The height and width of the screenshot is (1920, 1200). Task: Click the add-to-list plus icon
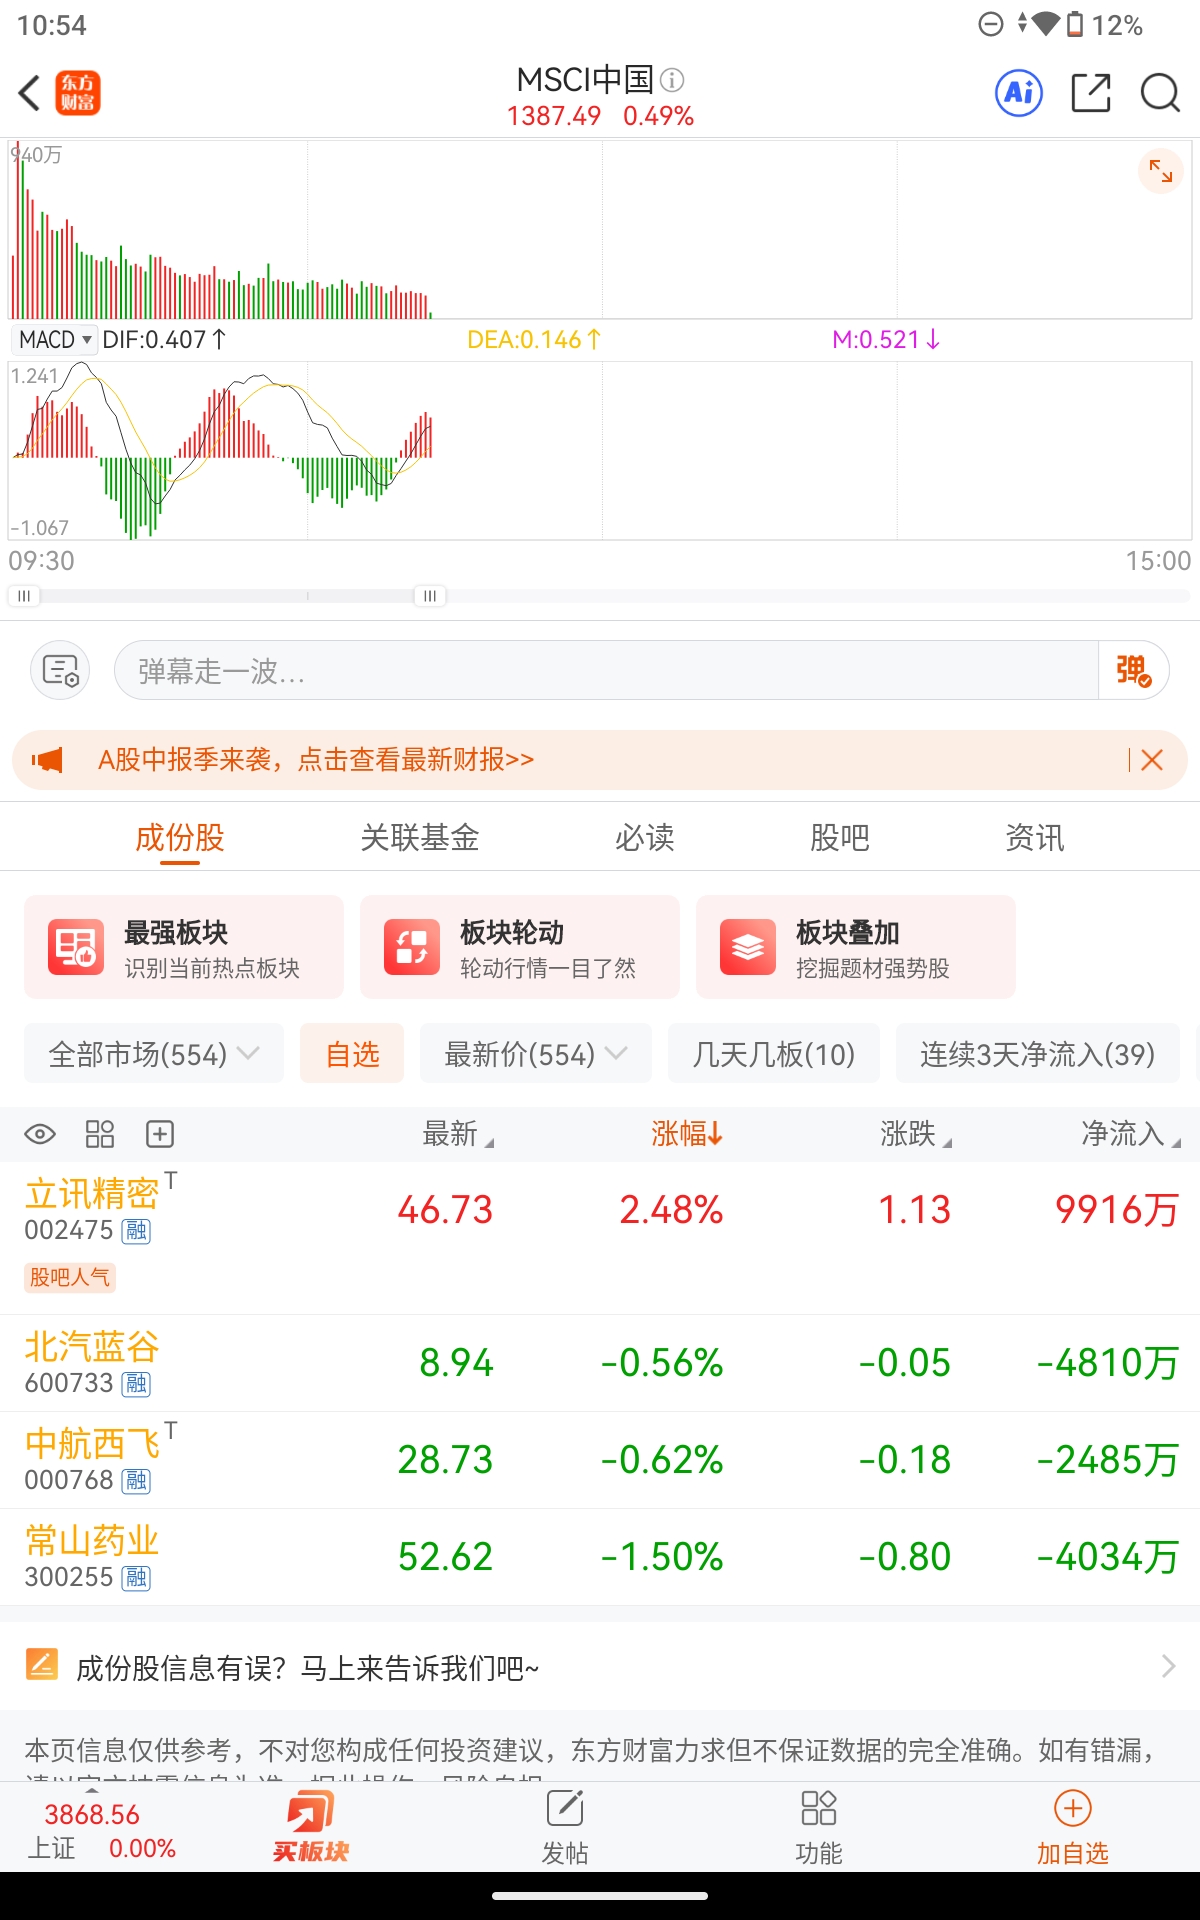[160, 1134]
